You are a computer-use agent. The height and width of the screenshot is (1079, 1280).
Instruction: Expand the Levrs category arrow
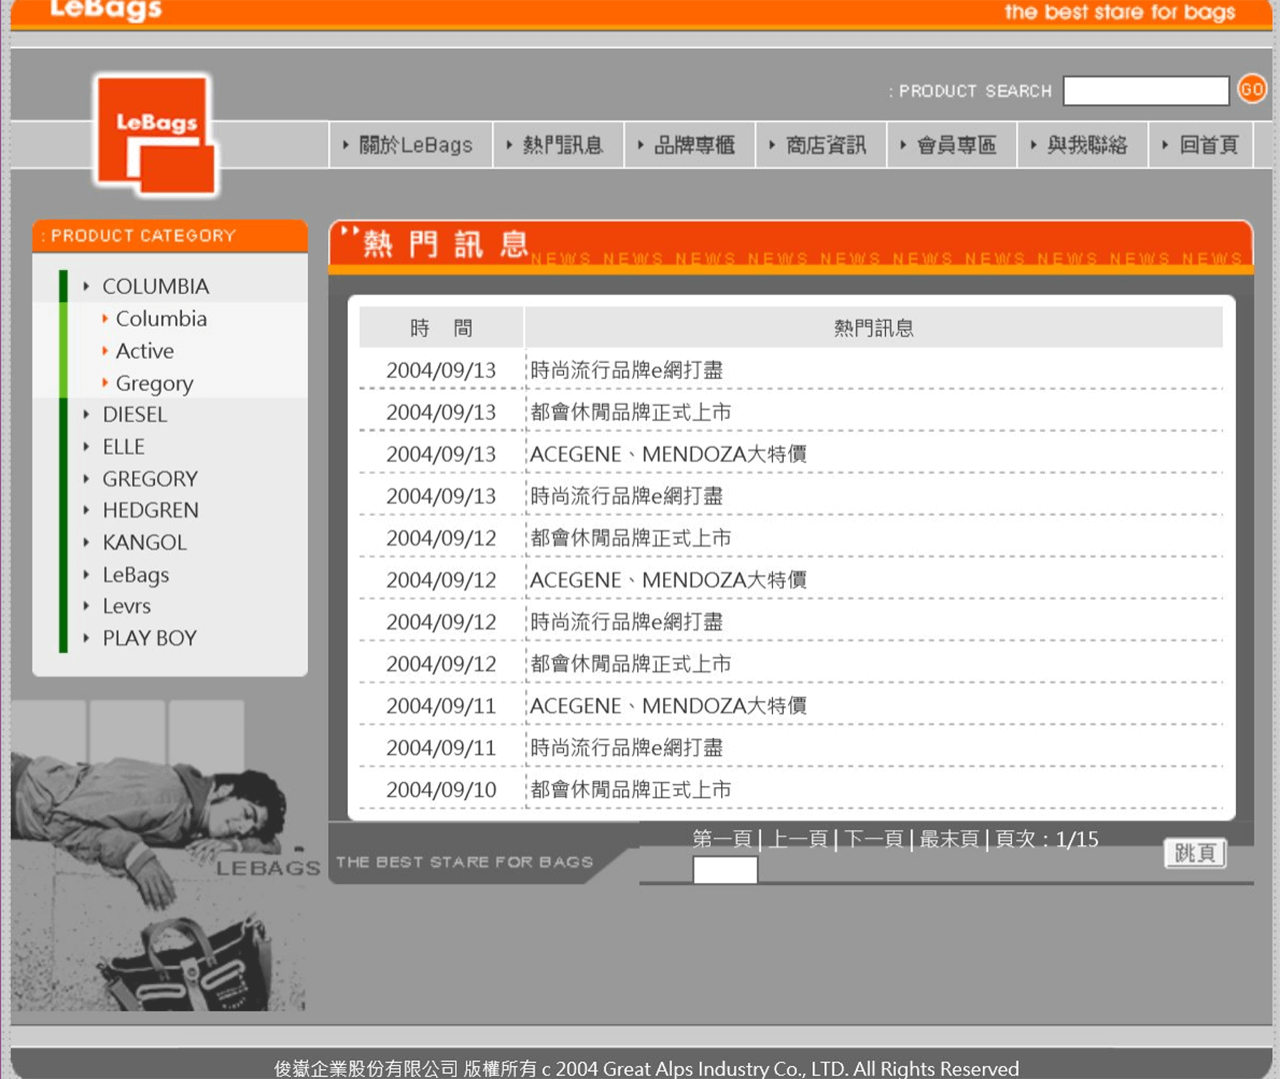[86, 606]
